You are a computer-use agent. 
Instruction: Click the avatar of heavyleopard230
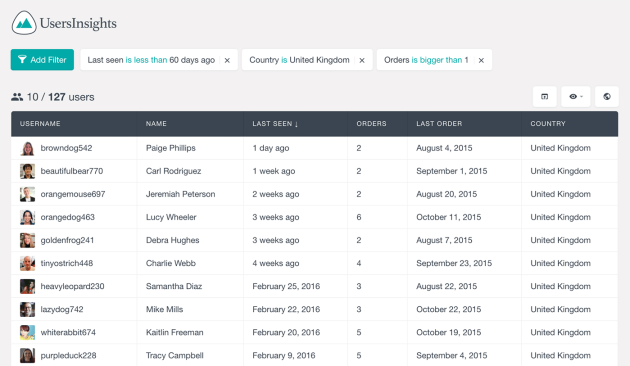click(27, 286)
